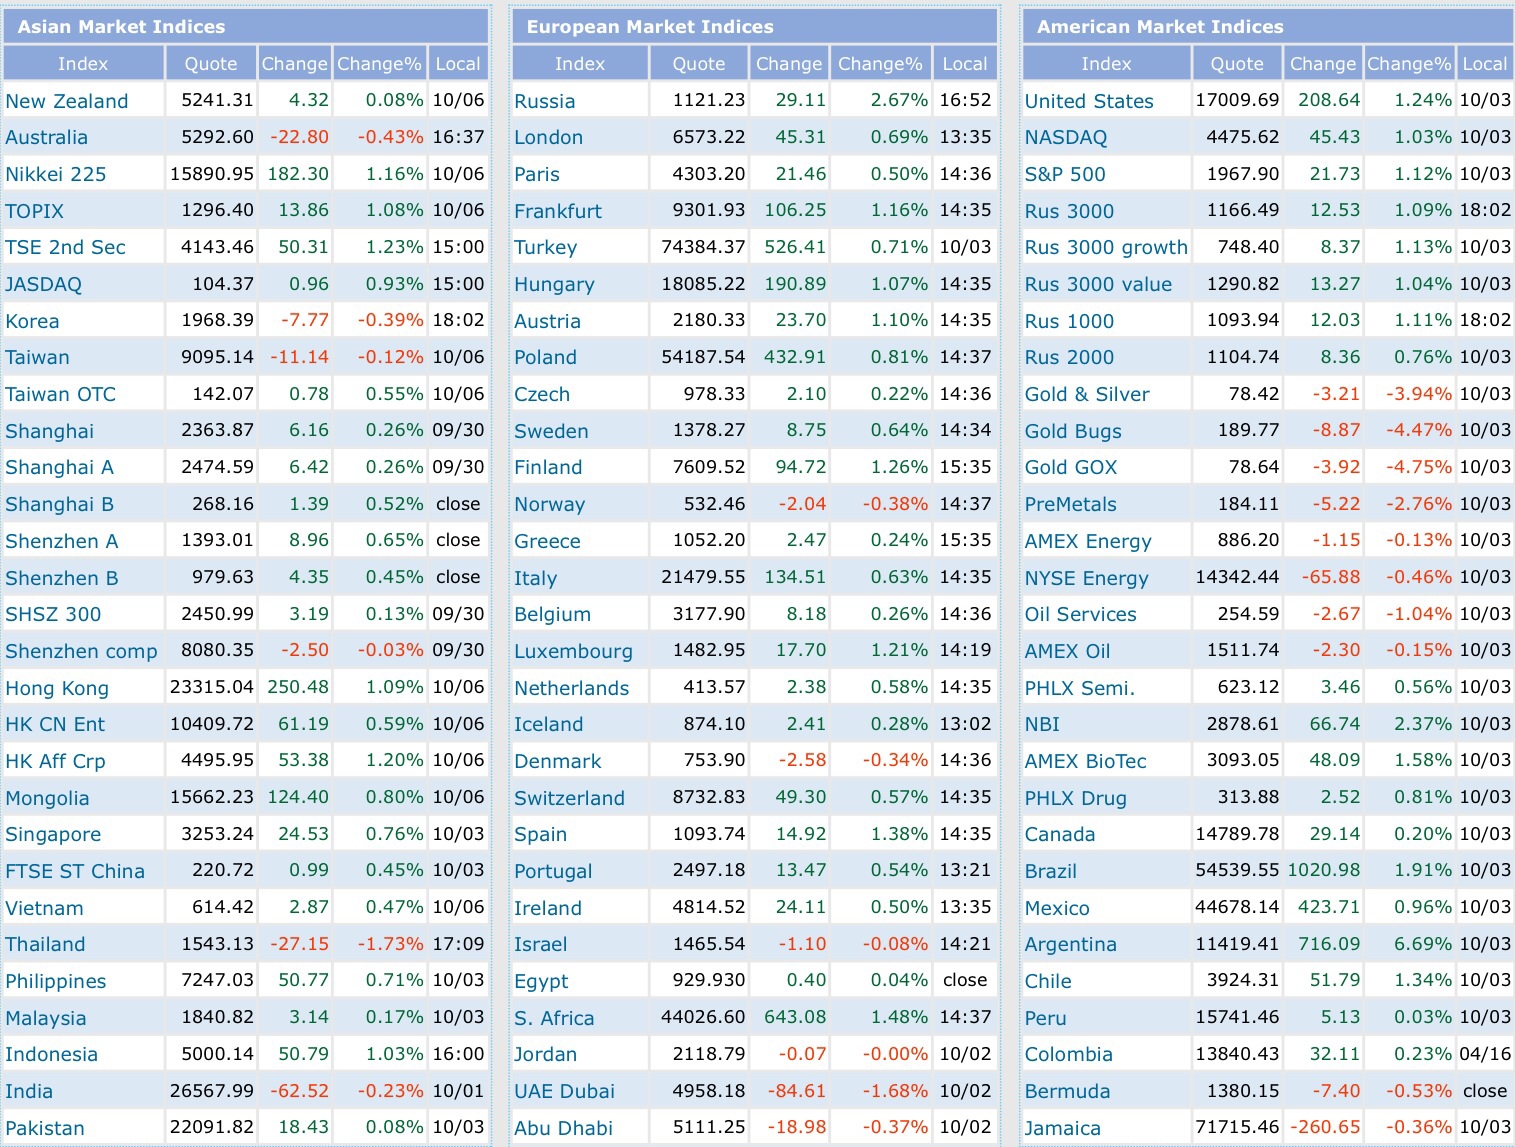Viewport: 1515px width, 1147px height.
Task: Click Local column header in American table
Action: (x=1485, y=63)
